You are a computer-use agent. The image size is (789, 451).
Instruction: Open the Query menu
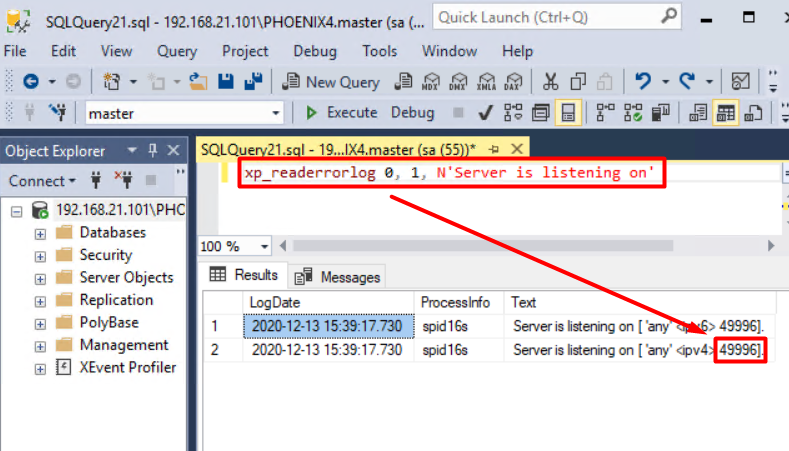point(177,51)
